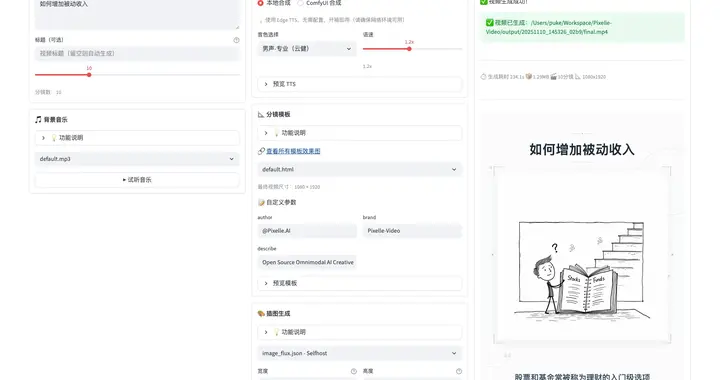The image size is (720, 380).
Task: Click the package icon showing file size
Action: point(529,77)
